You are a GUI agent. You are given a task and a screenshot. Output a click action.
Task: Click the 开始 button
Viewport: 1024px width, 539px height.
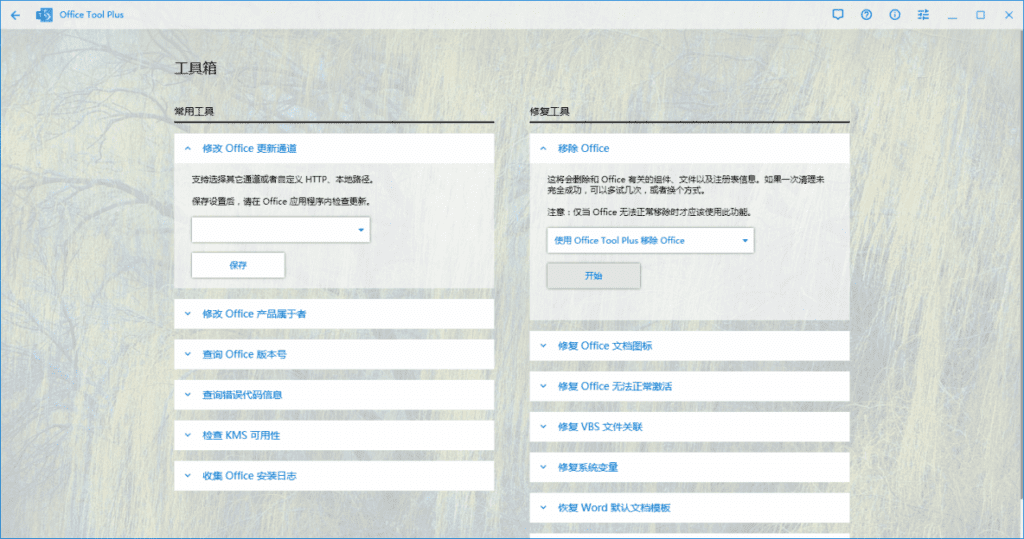coord(593,276)
